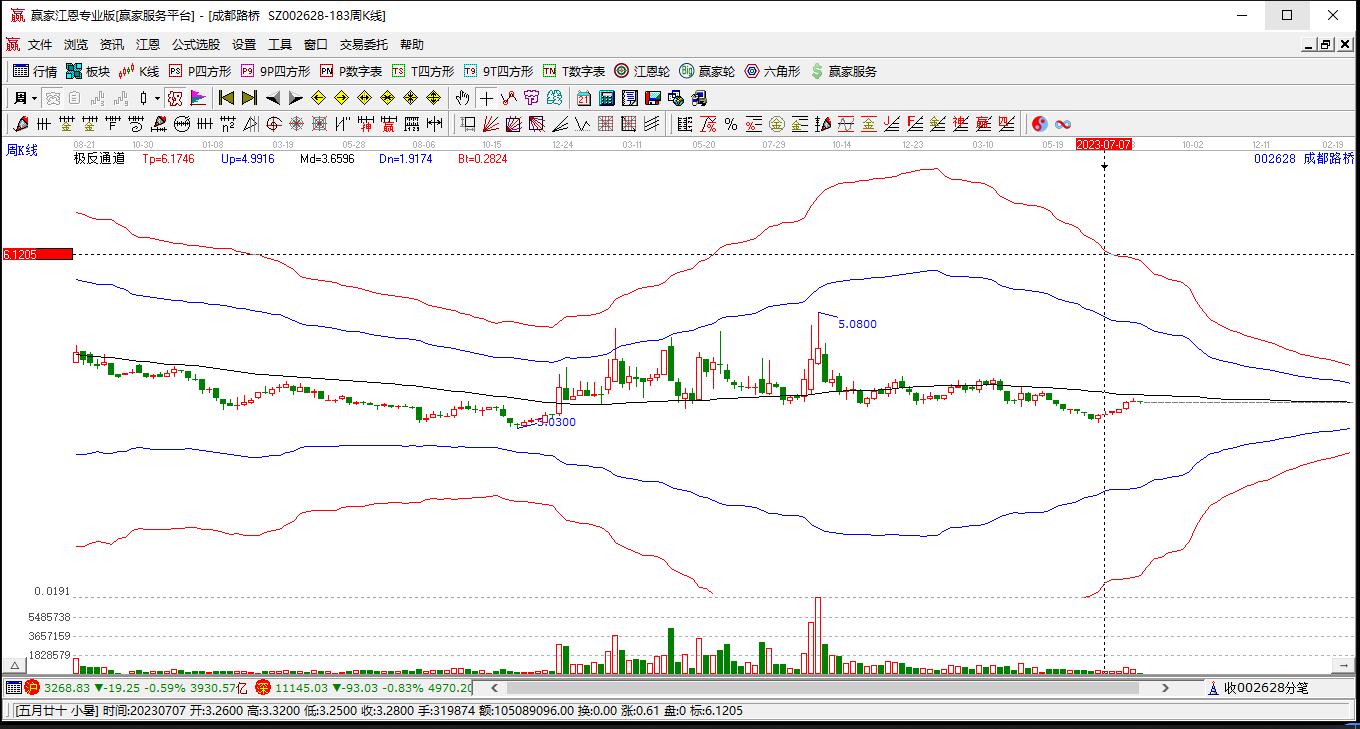Click the 6.1205 red price marker
Screen dimensions: 1360x729
tap(38, 255)
